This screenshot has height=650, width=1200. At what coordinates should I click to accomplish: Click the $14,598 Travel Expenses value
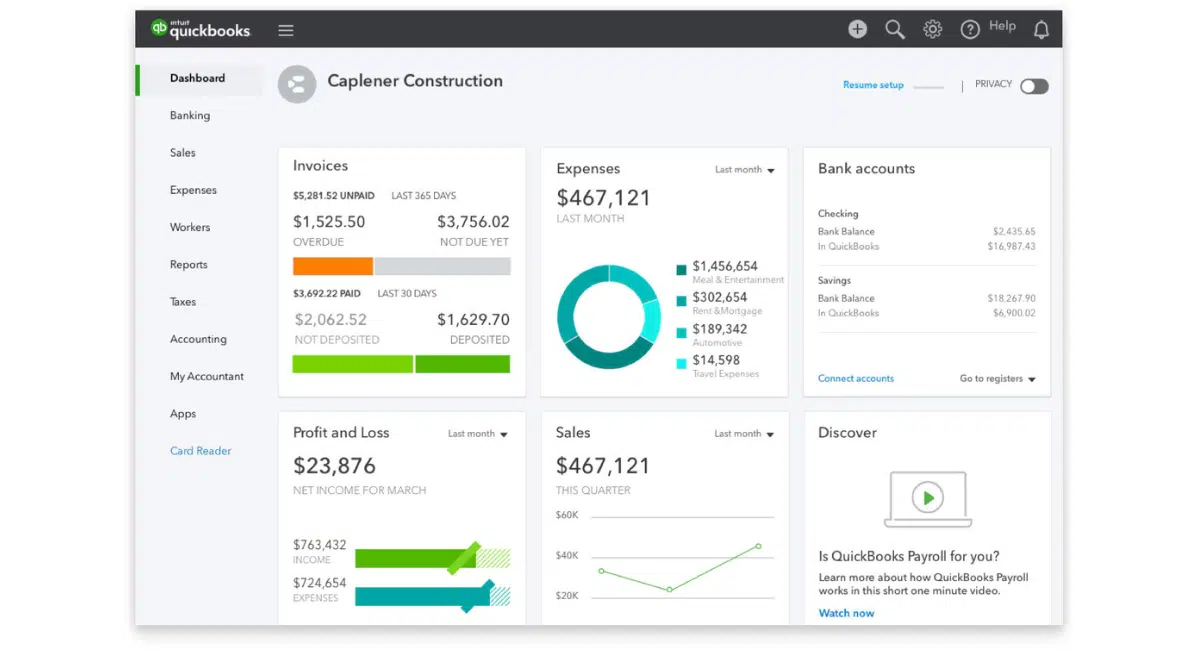click(716, 360)
